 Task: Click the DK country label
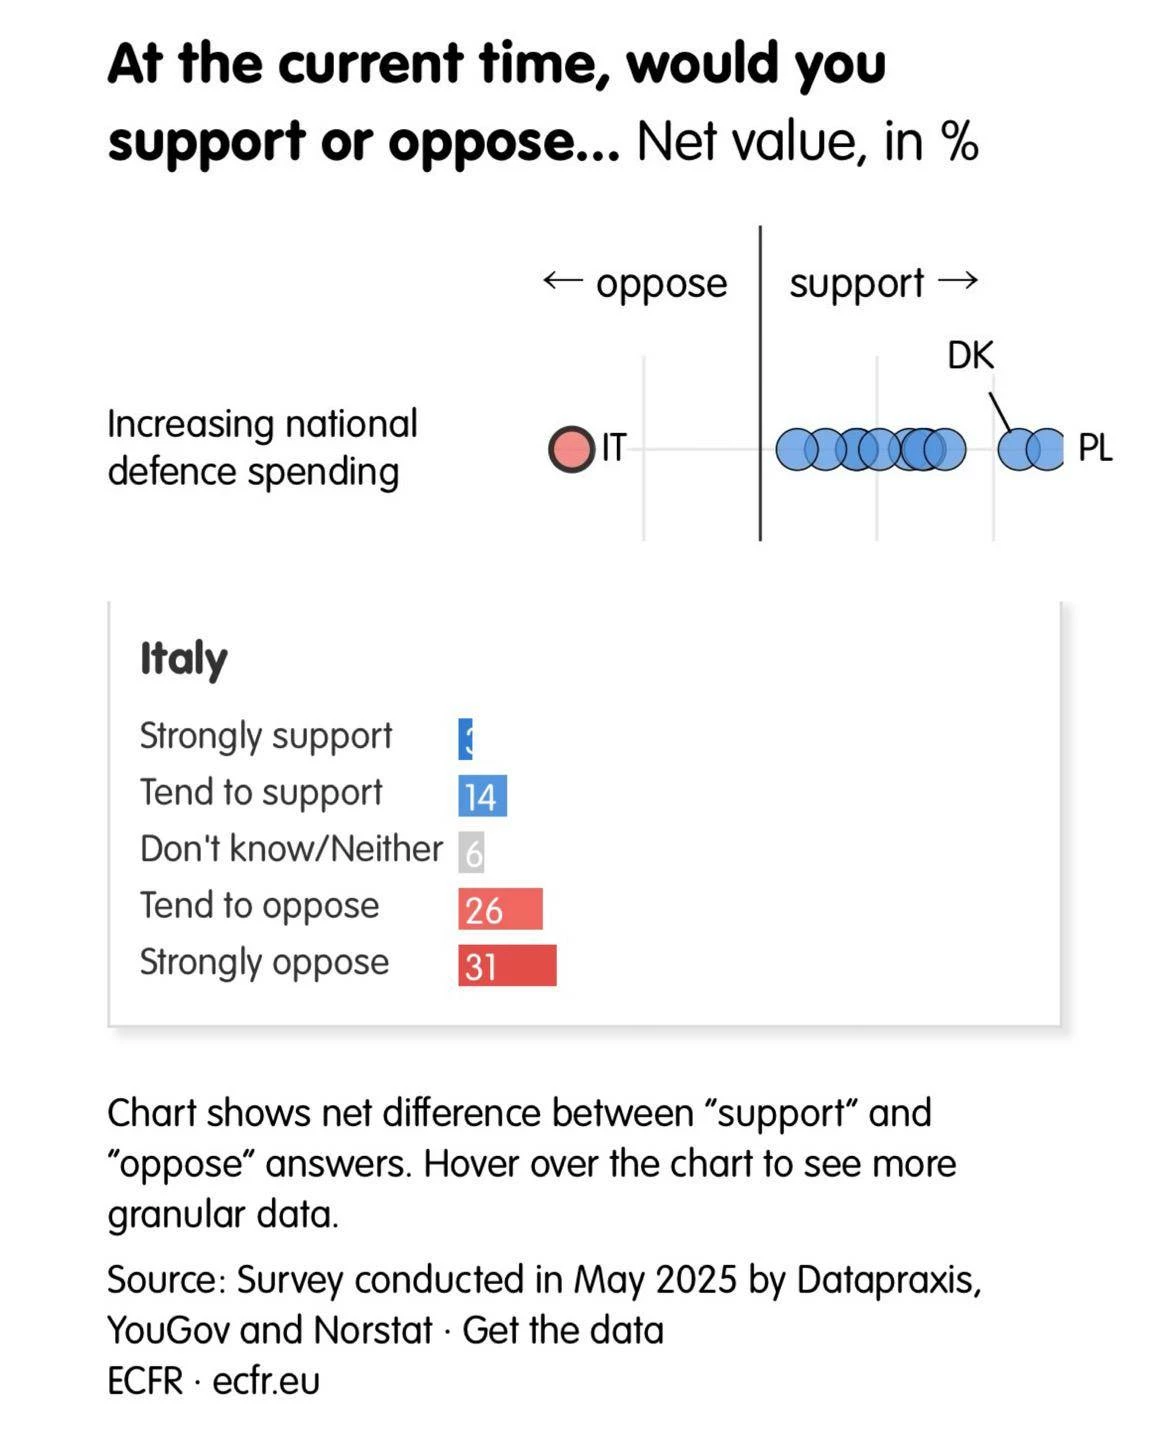(970, 355)
